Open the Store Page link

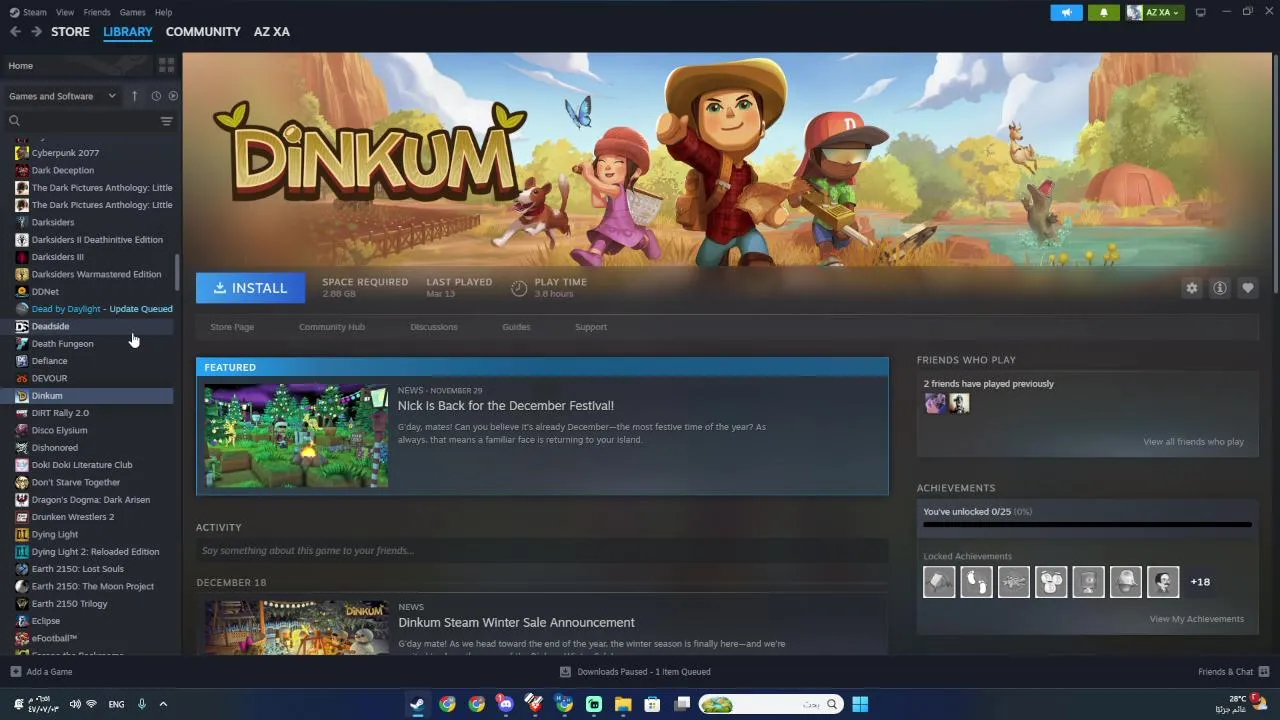232,327
